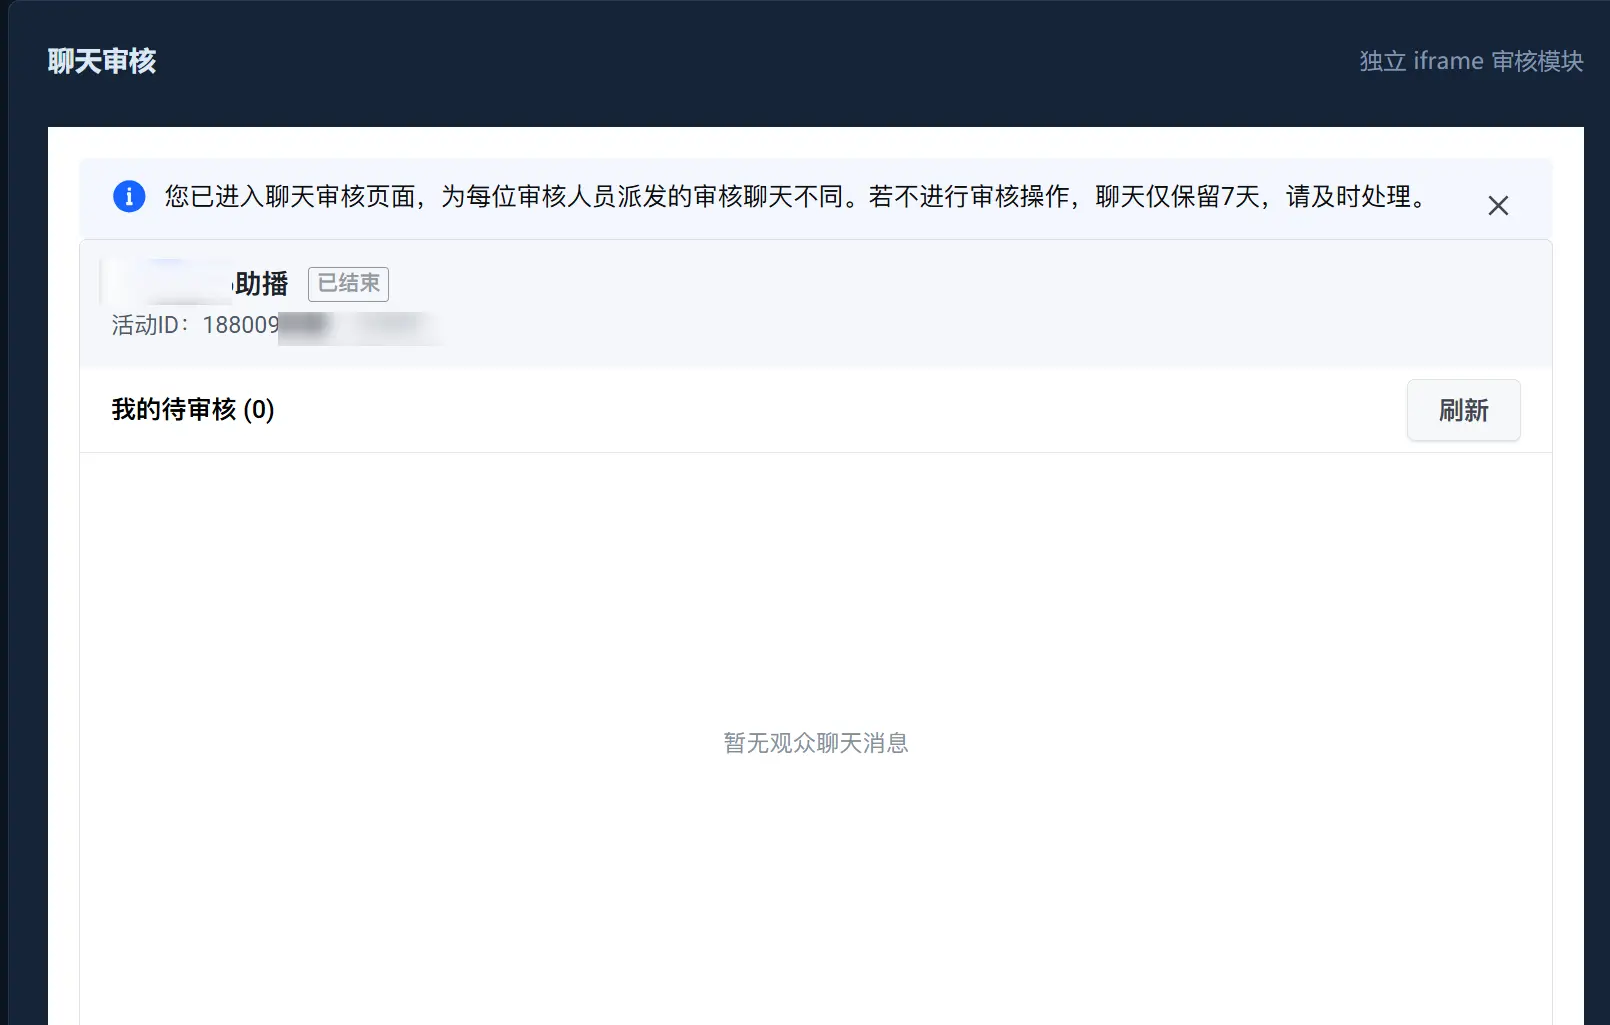1610x1025 pixels.
Task: Click the 刷新 button
Action: pos(1464,410)
